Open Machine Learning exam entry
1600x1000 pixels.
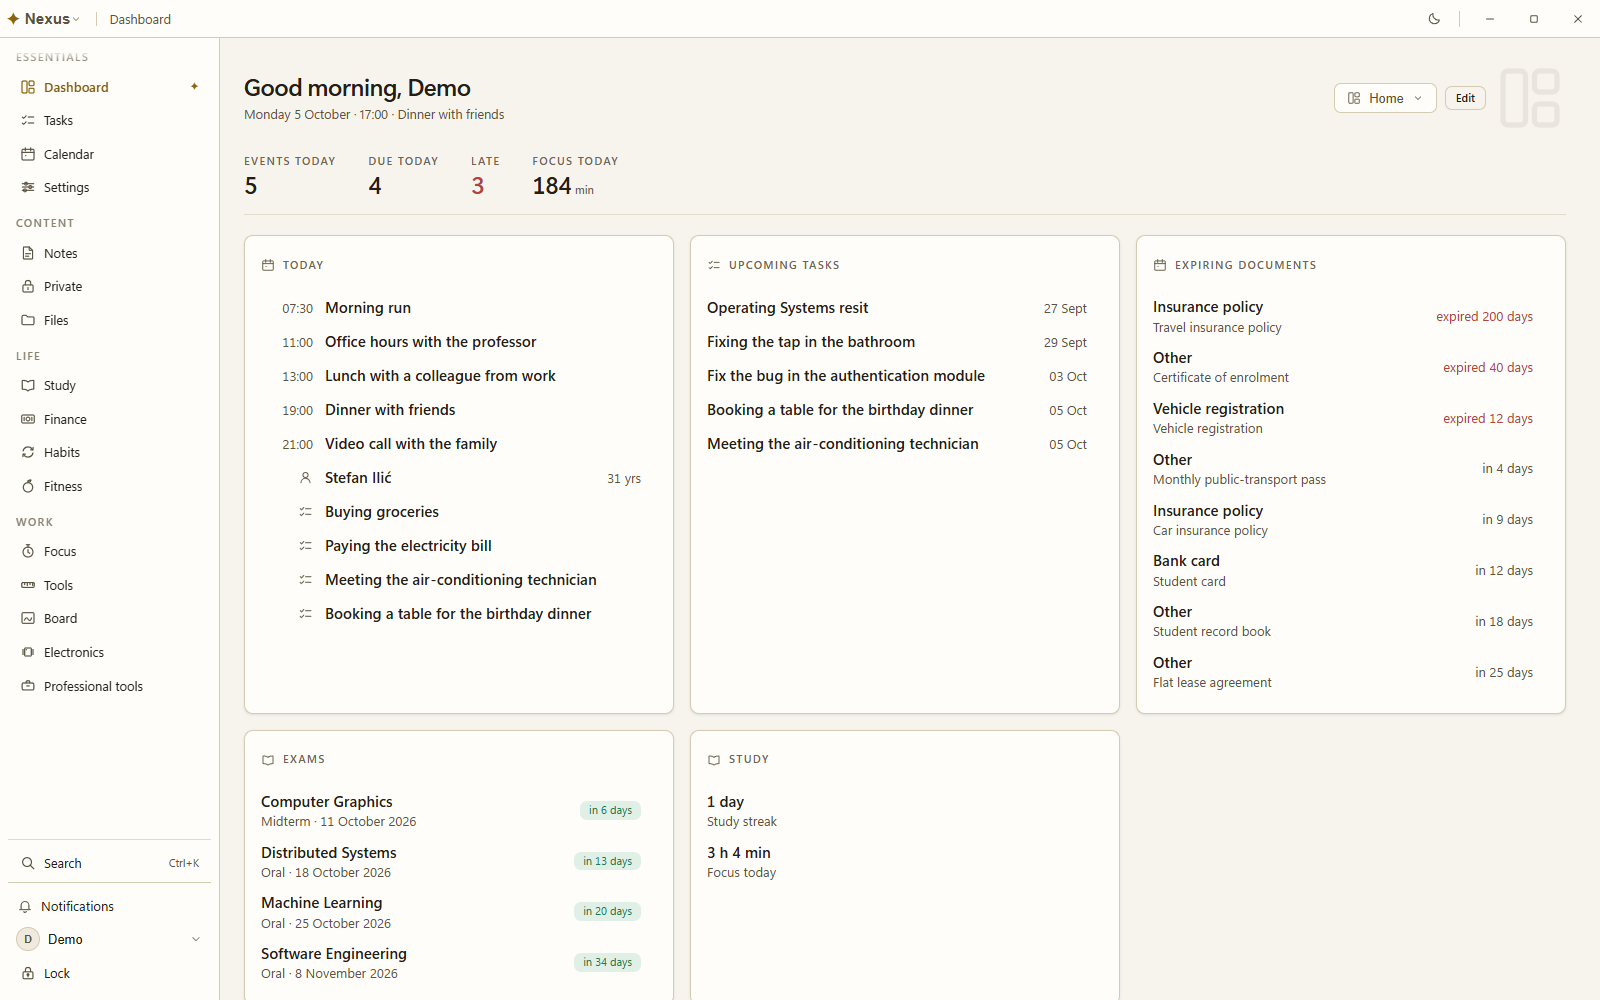451,913
